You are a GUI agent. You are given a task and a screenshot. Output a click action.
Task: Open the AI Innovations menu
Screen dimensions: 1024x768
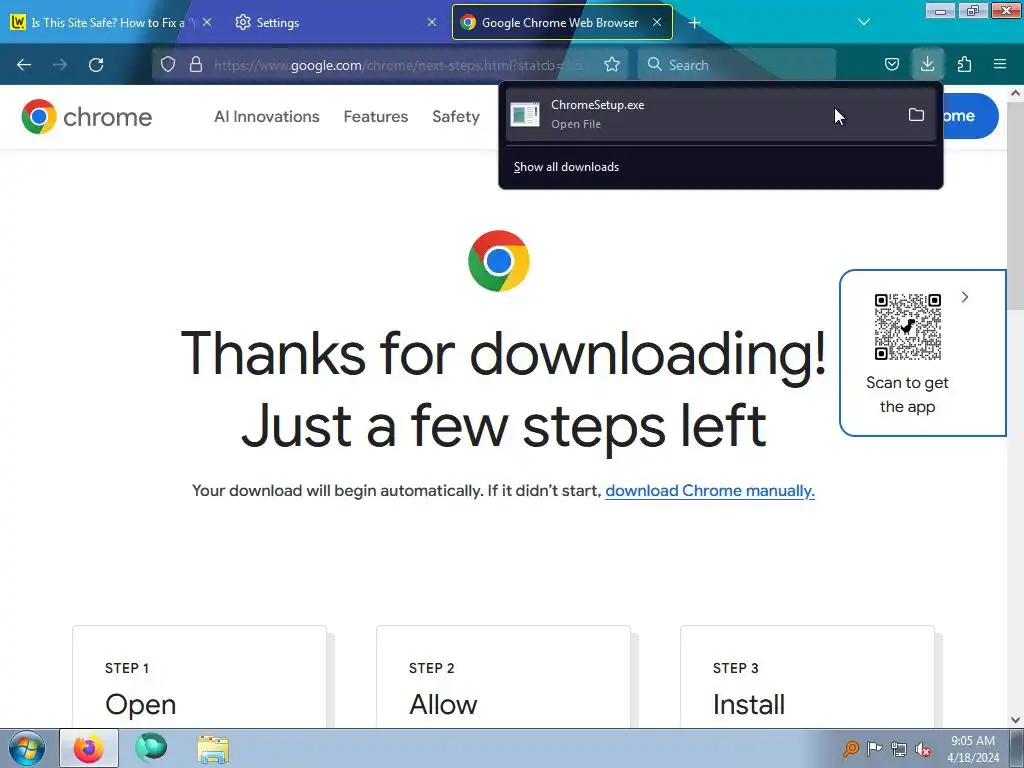(x=266, y=117)
